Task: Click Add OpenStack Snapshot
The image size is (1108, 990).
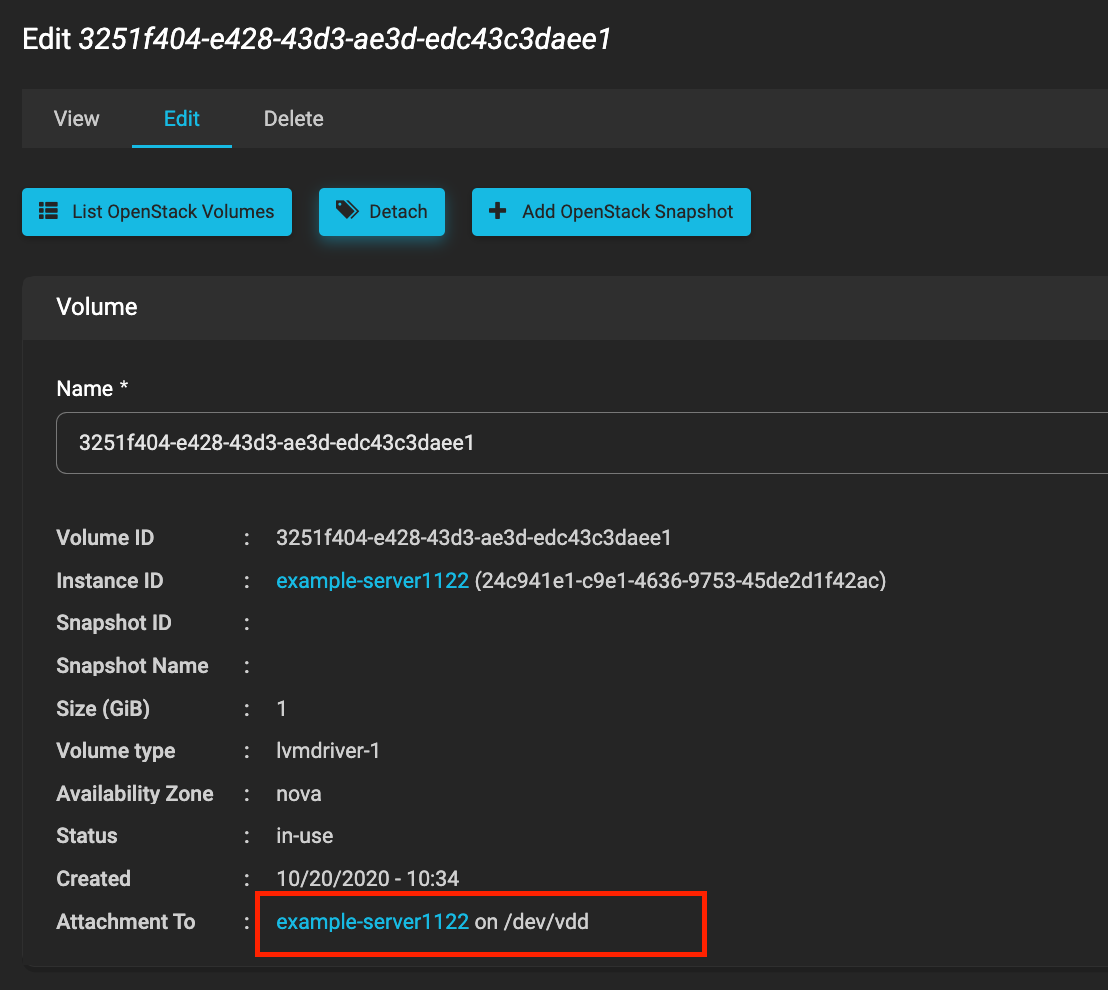Action: pyautogui.click(x=611, y=211)
